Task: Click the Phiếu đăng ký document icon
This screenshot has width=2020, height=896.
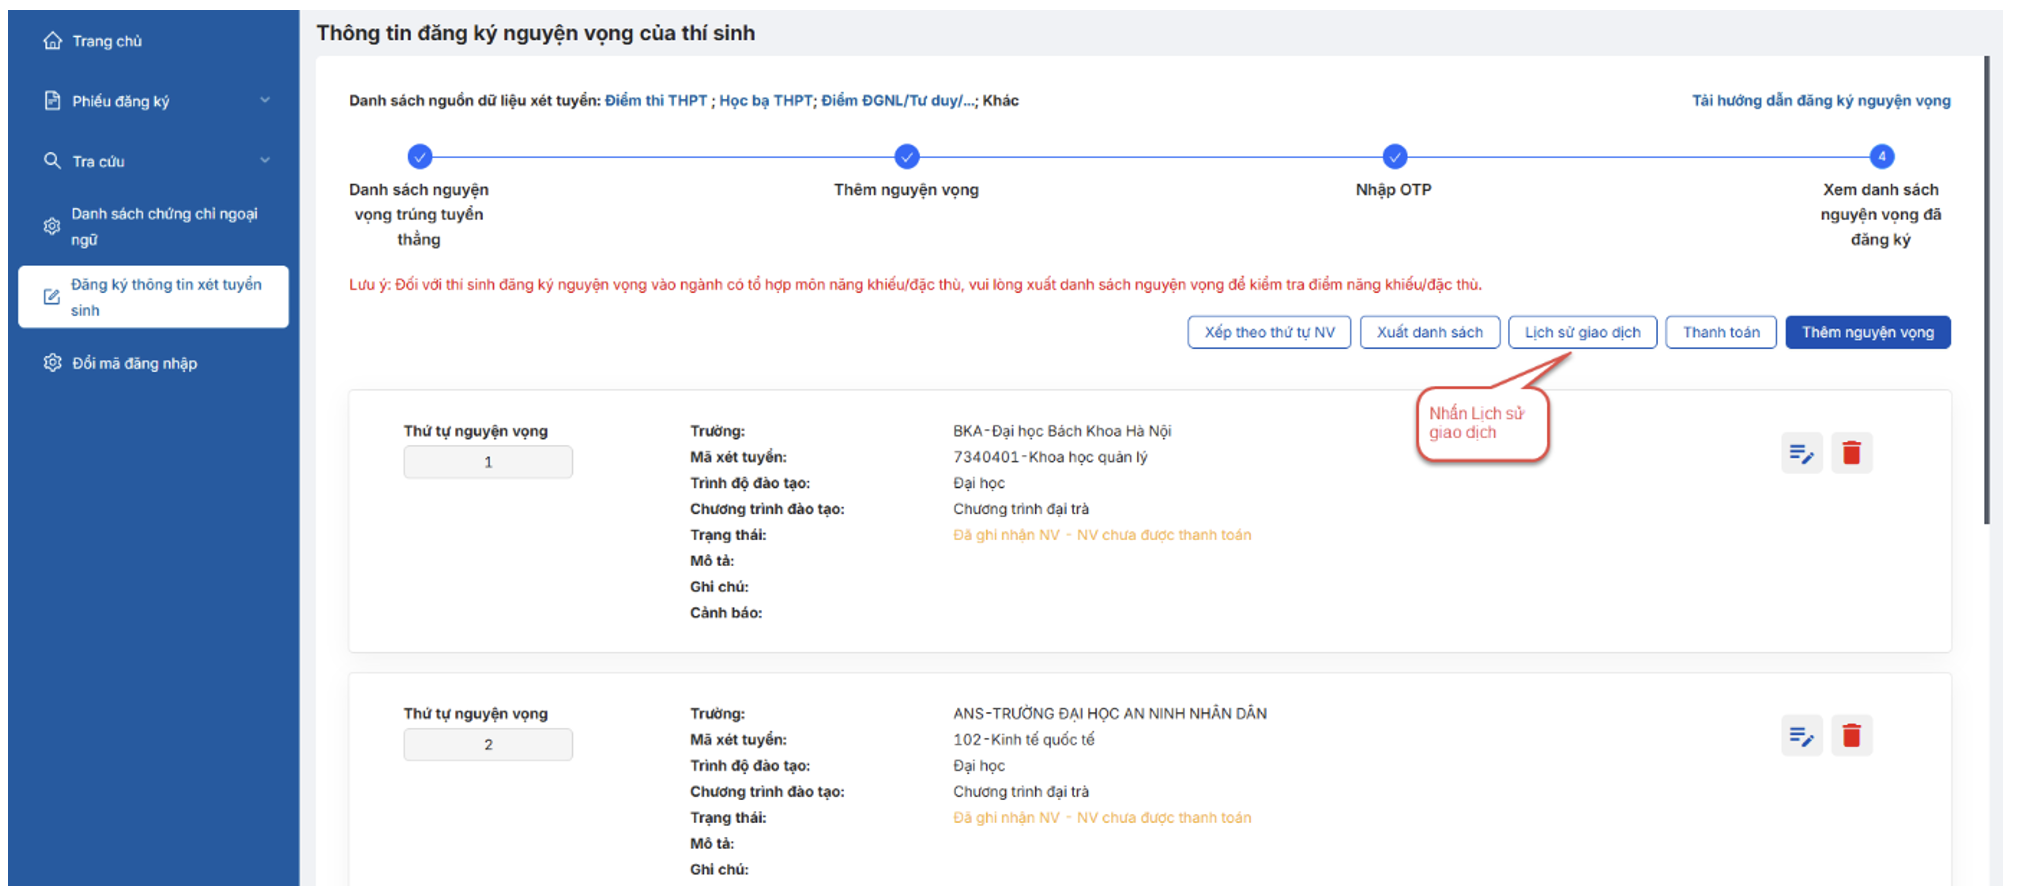Action: [52, 101]
